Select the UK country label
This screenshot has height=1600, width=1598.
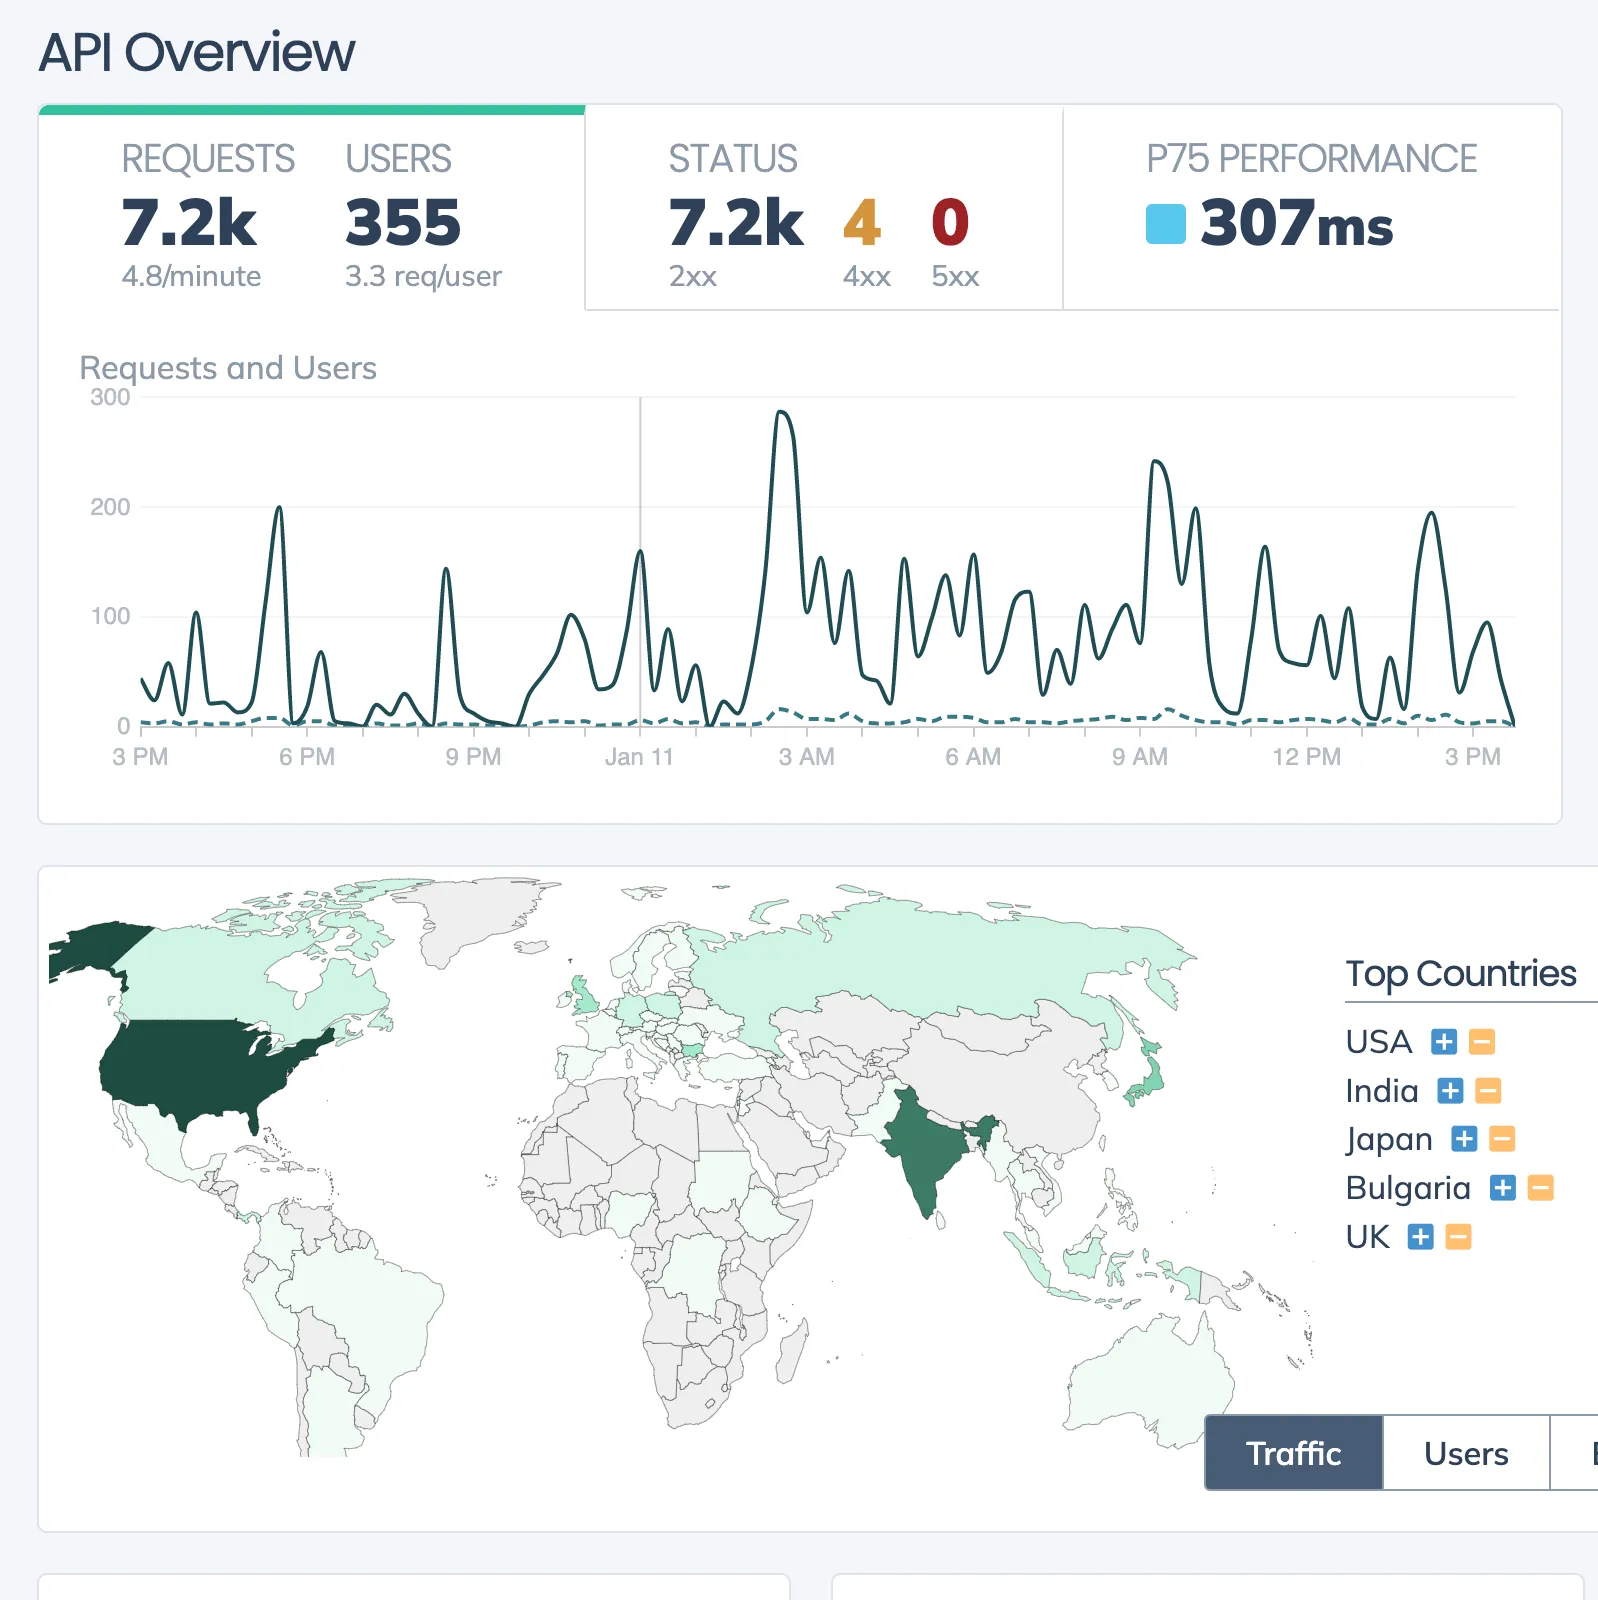point(1368,1237)
